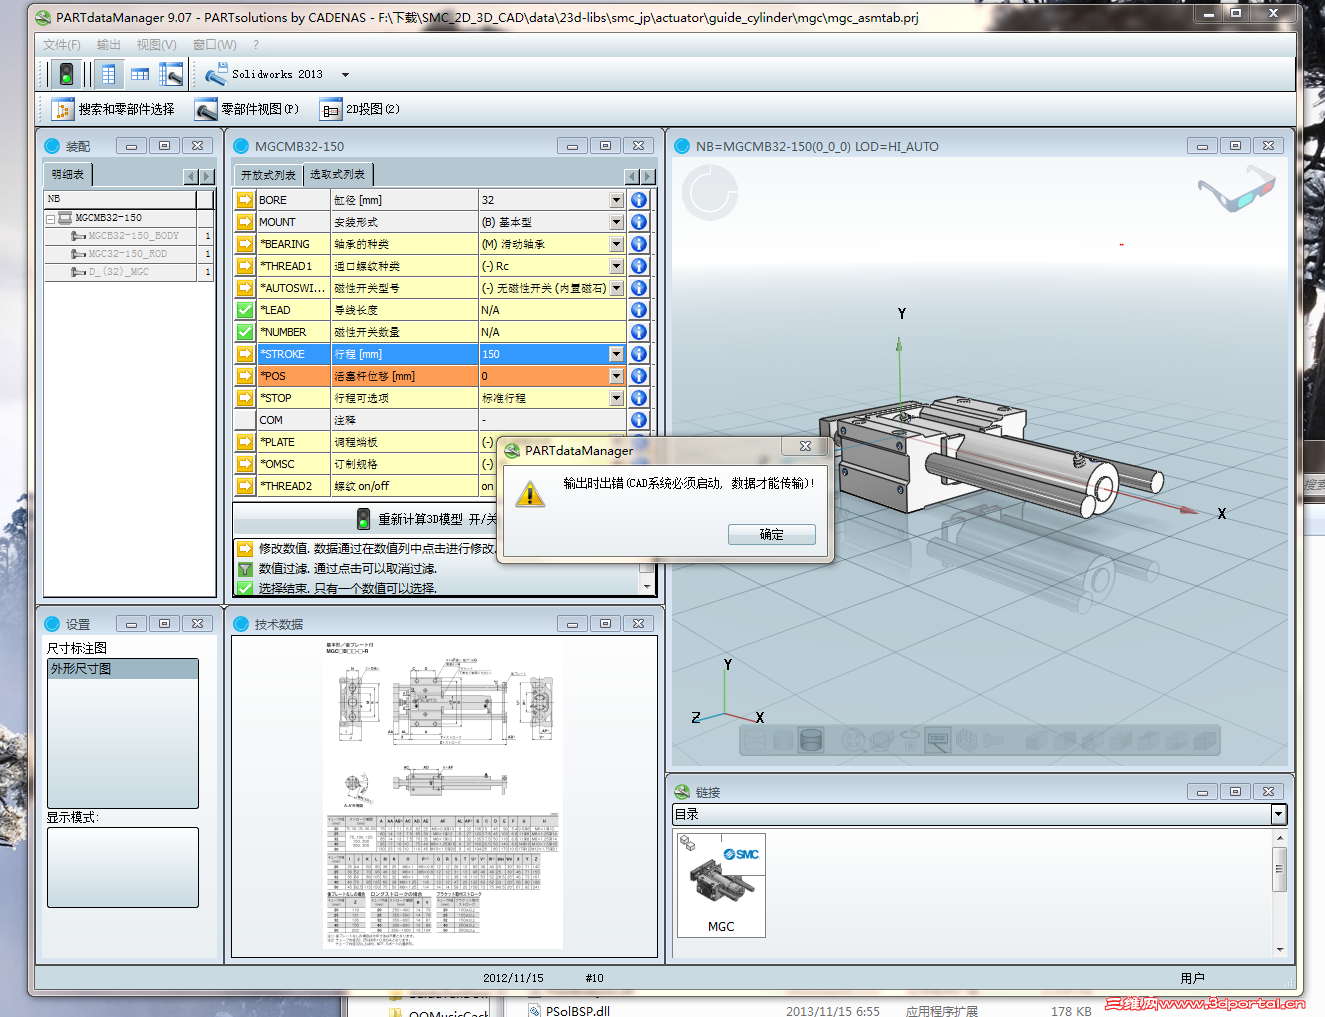
Task: Select 外形尺寸图 in dimension list
Action: coord(123,669)
